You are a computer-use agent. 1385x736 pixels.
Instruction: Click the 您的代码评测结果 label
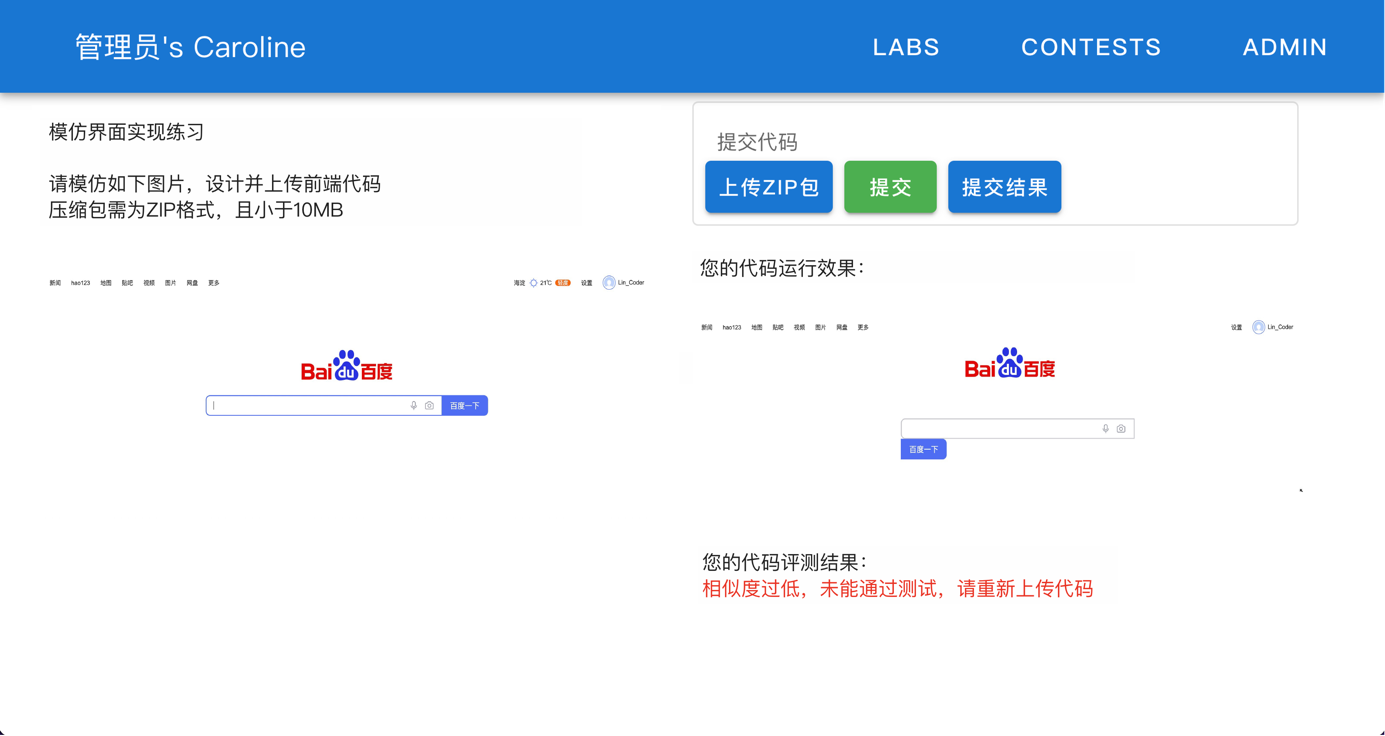click(785, 562)
